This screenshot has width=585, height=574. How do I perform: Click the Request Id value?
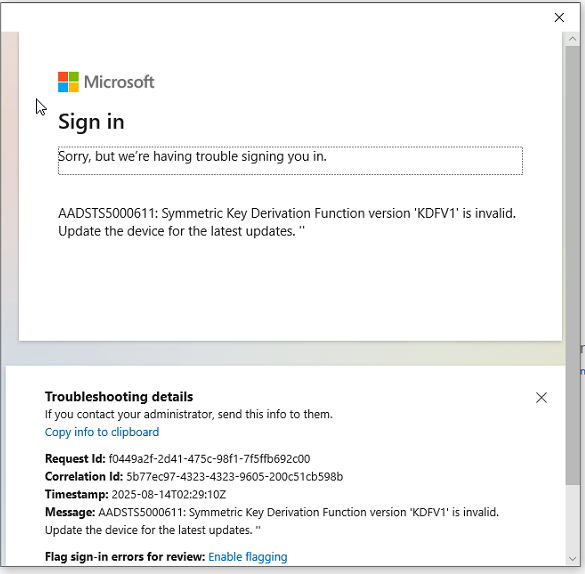209,459
